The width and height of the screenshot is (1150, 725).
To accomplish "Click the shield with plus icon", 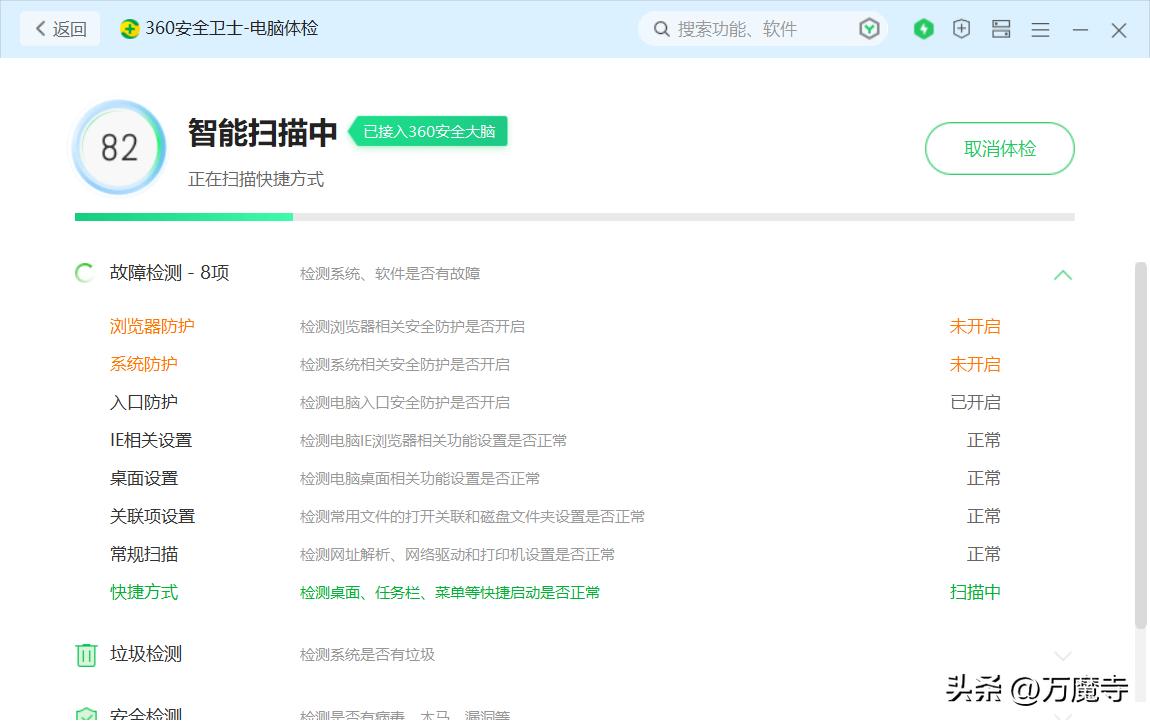I will (x=961, y=29).
